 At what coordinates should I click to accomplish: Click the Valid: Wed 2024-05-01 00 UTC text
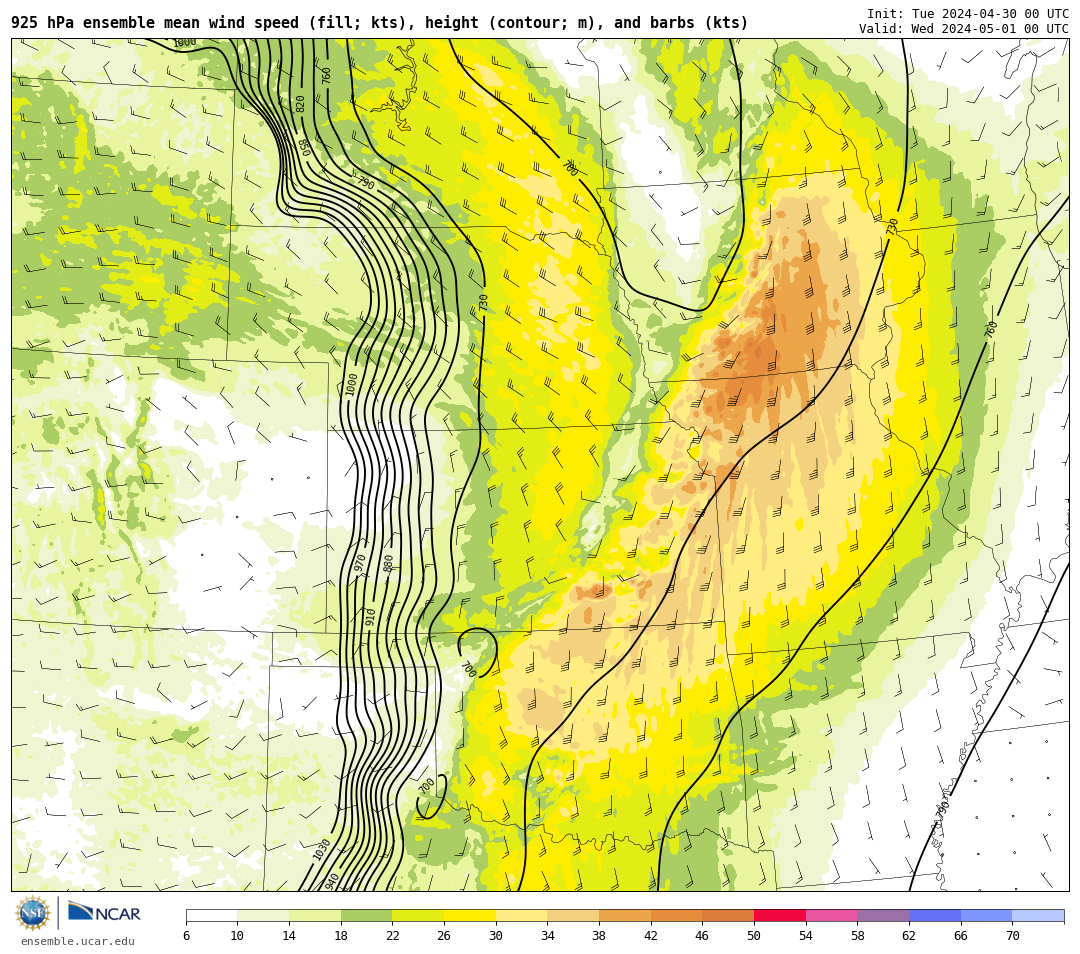[x=964, y=28]
